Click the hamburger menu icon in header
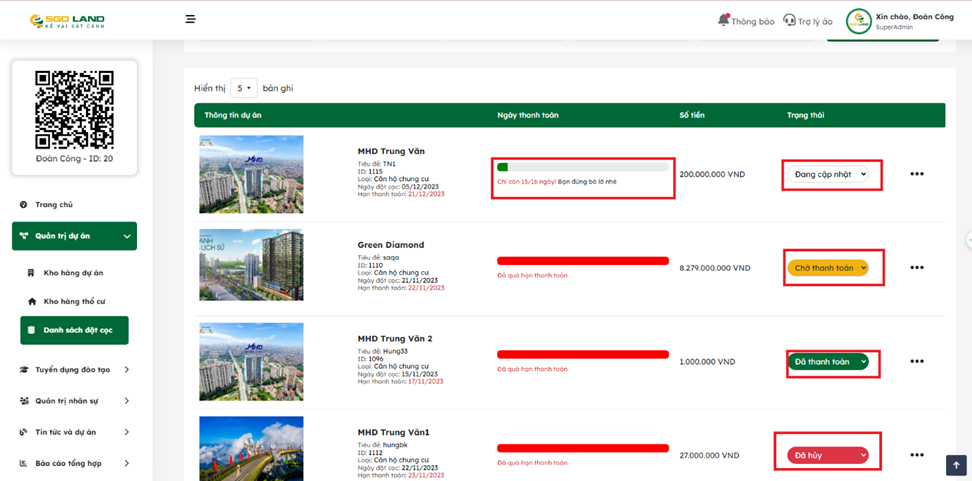Screen dimensions: 972x481 click(190, 19)
